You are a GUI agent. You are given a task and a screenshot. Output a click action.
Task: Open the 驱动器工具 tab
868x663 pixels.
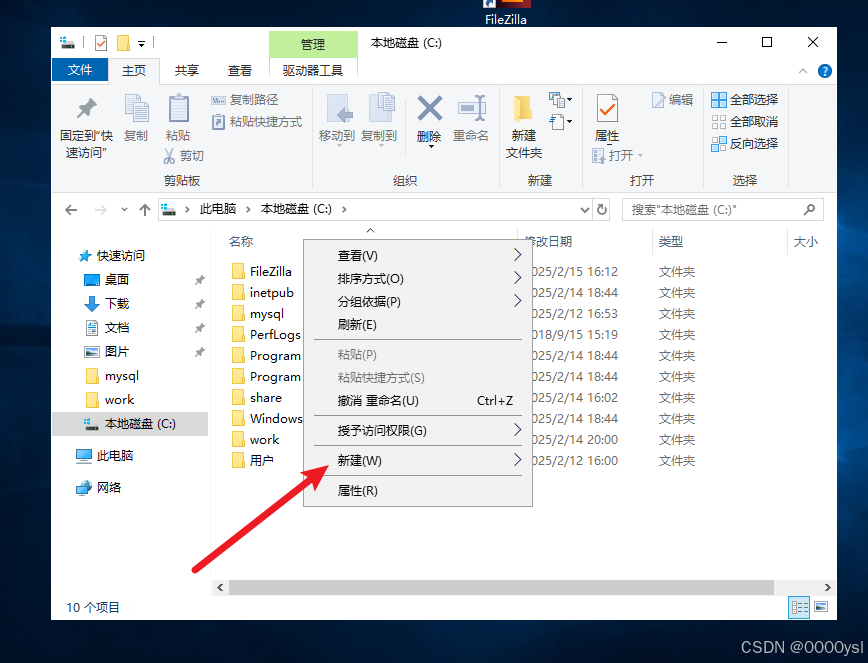(313, 70)
